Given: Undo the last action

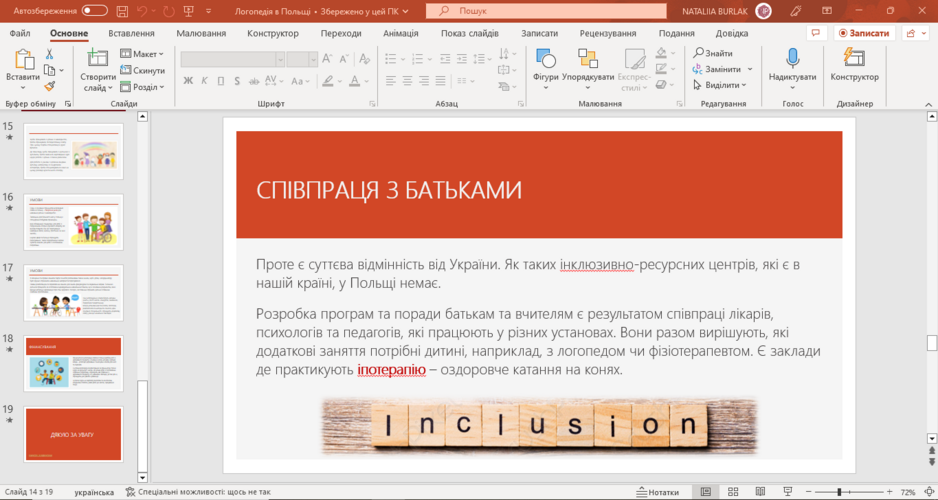Looking at the screenshot, I should pyautogui.click(x=142, y=11).
